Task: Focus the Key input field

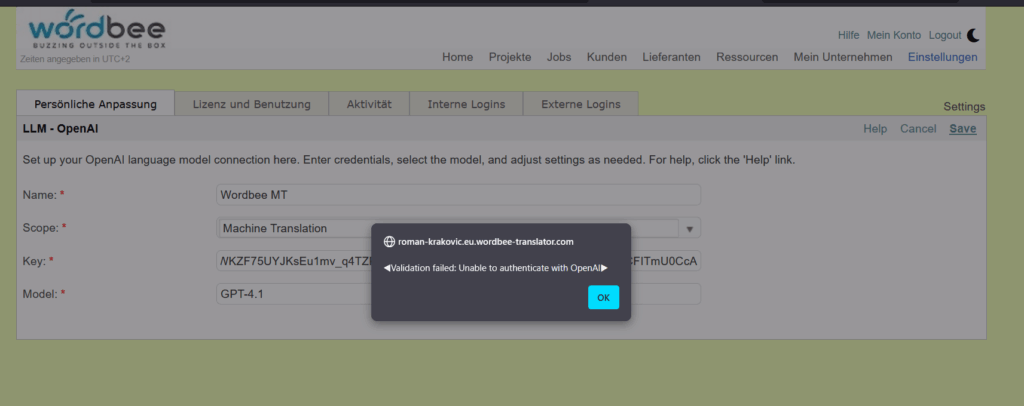Action: point(458,261)
